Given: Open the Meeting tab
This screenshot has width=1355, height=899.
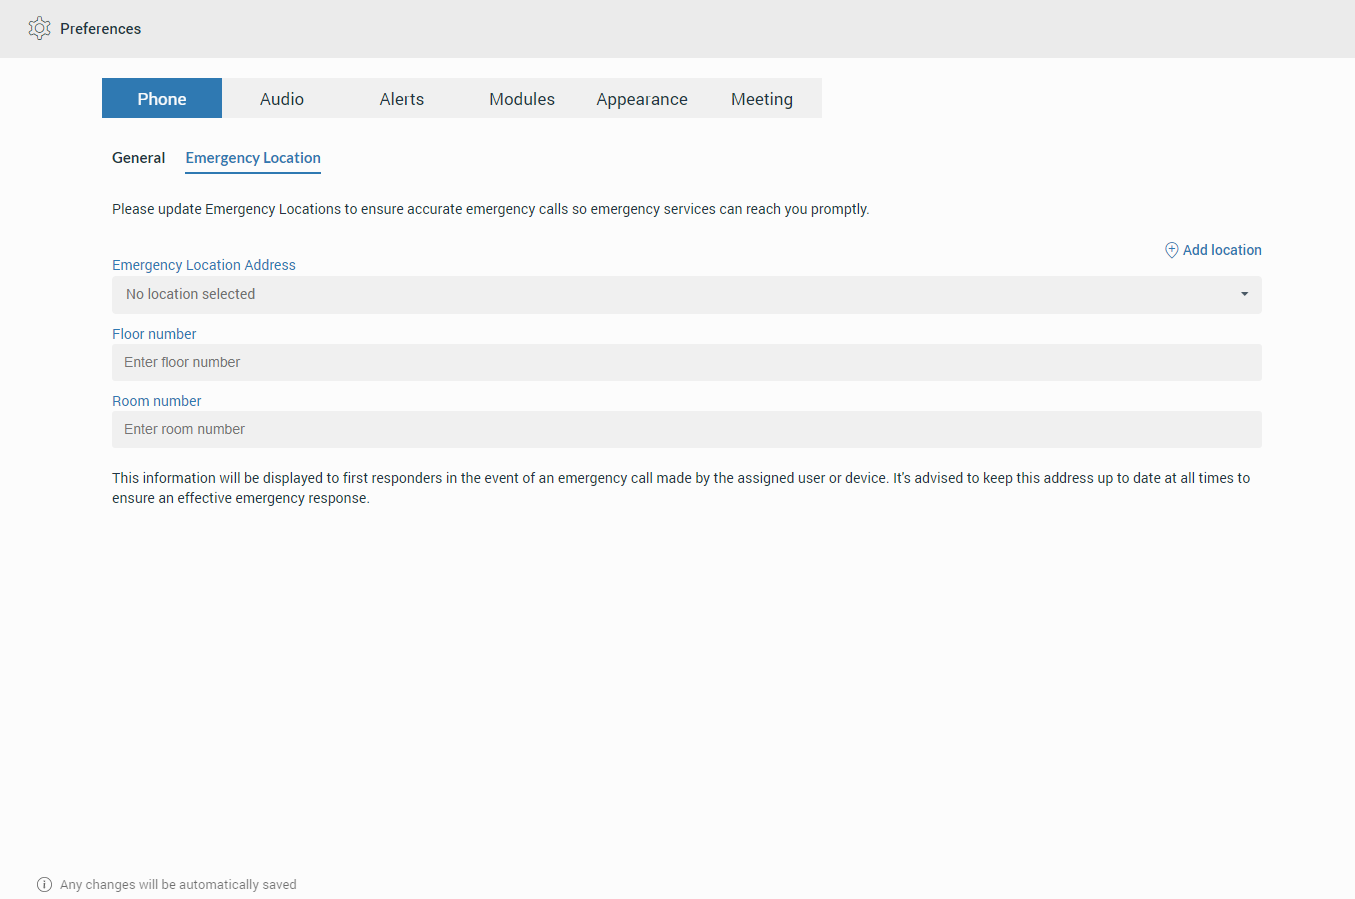Looking at the screenshot, I should (762, 98).
